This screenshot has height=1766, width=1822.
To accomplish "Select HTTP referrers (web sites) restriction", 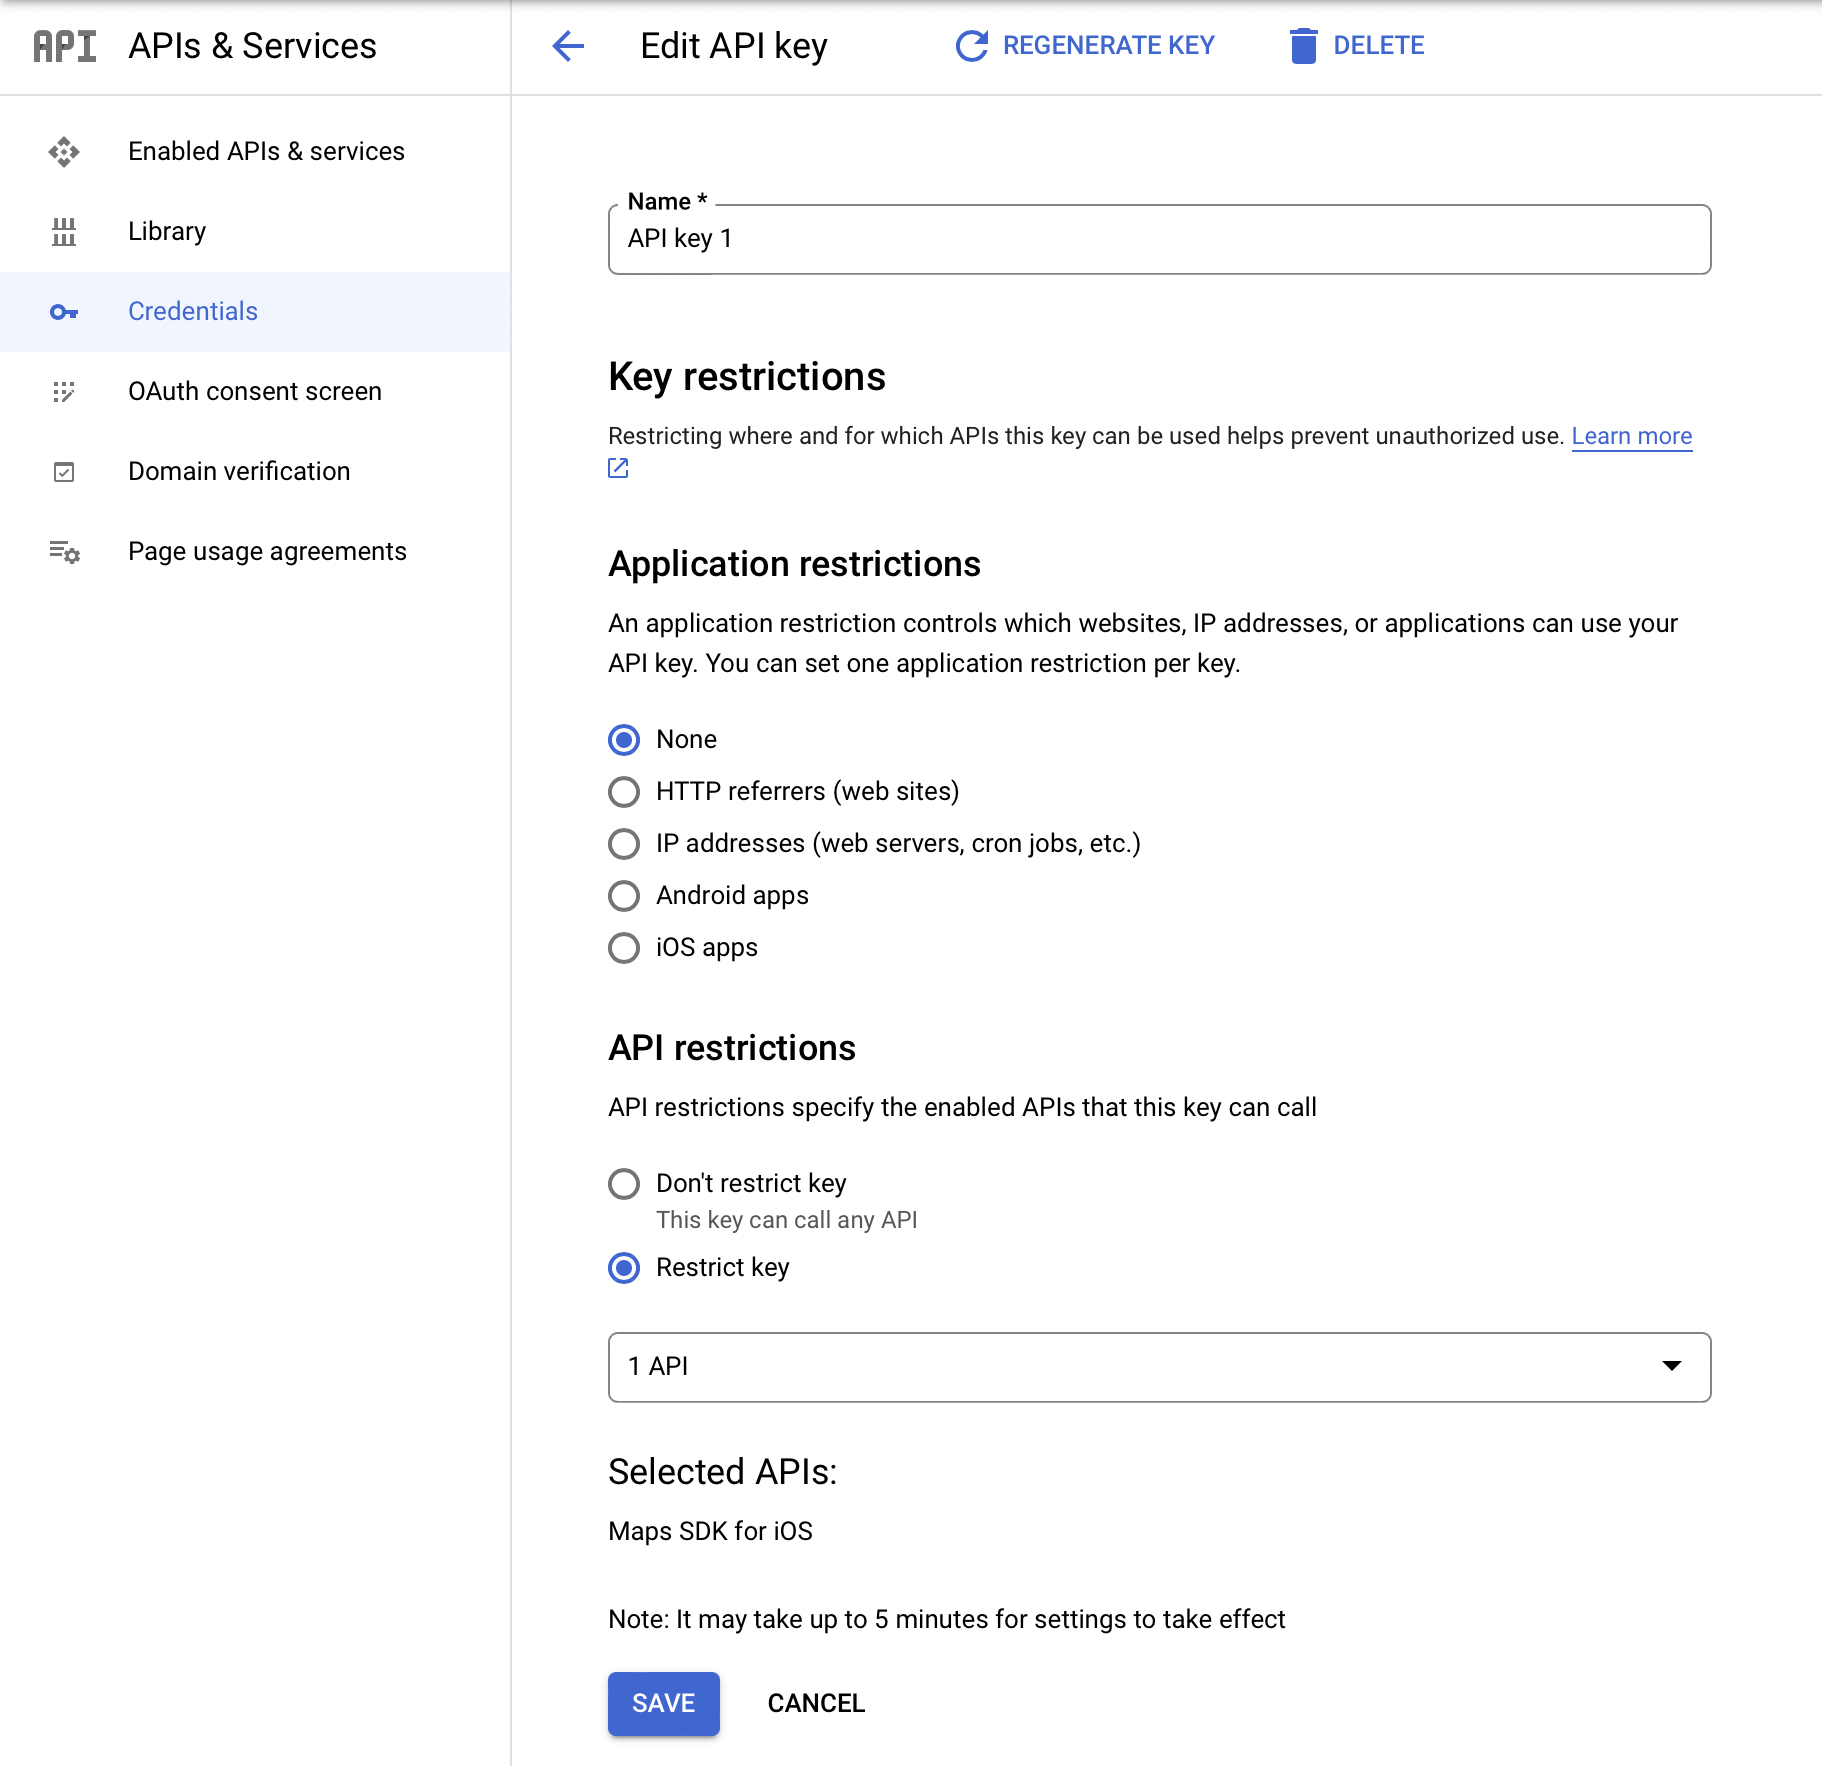I will coord(624,792).
